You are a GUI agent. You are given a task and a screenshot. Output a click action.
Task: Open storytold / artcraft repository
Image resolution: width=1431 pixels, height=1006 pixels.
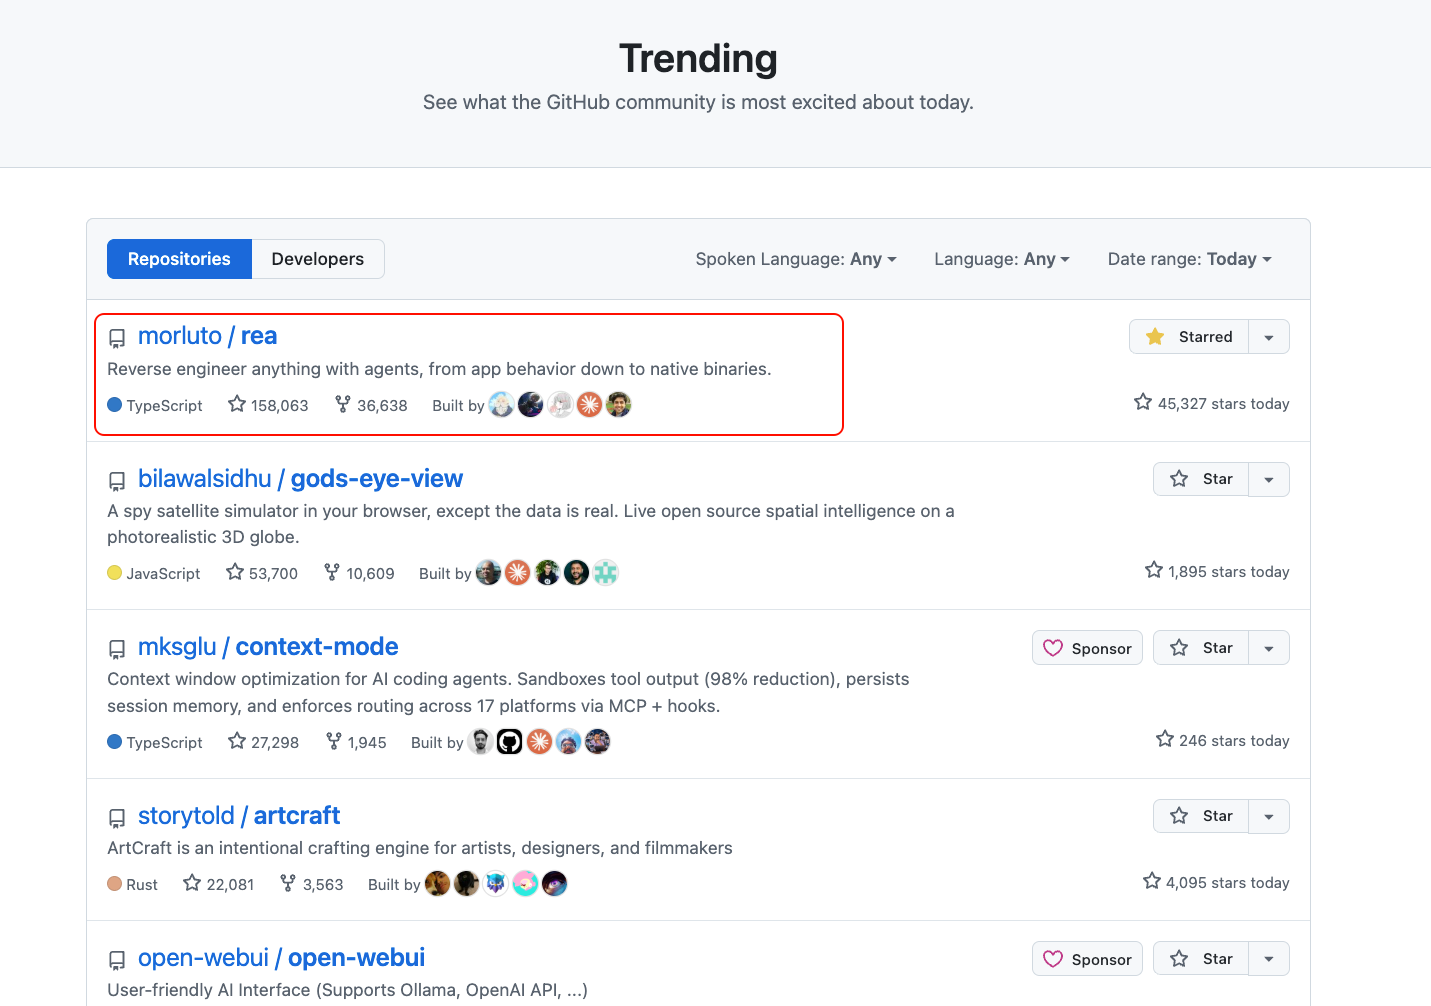tap(239, 816)
